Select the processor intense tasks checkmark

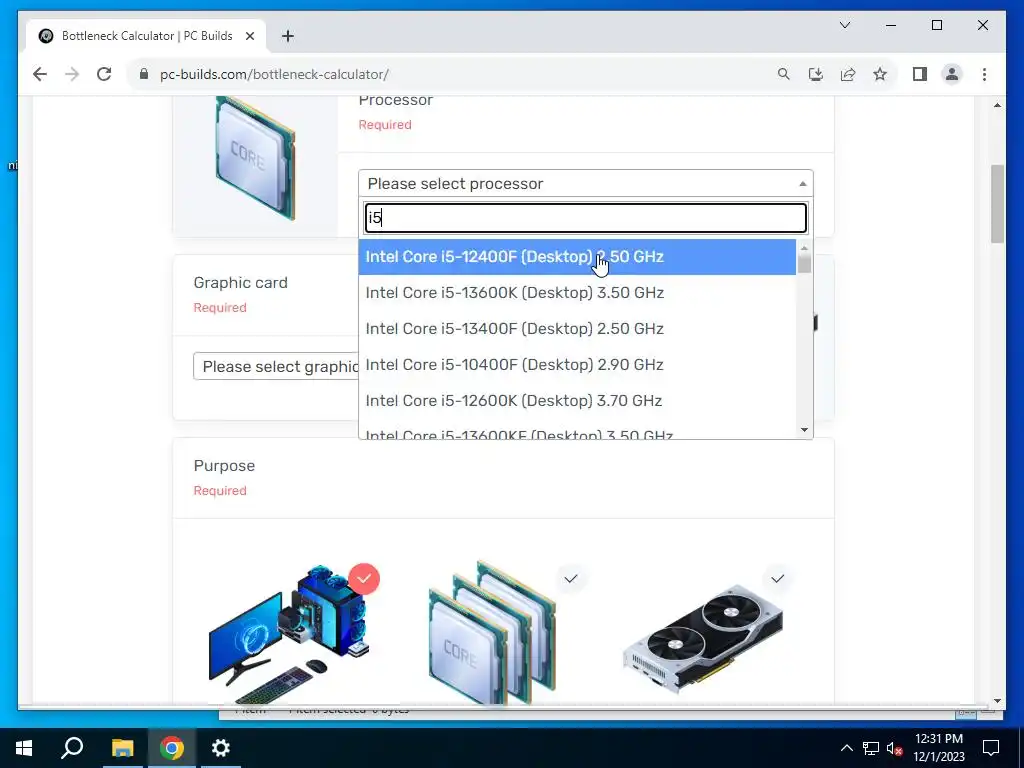pyautogui.click(x=571, y=579)
